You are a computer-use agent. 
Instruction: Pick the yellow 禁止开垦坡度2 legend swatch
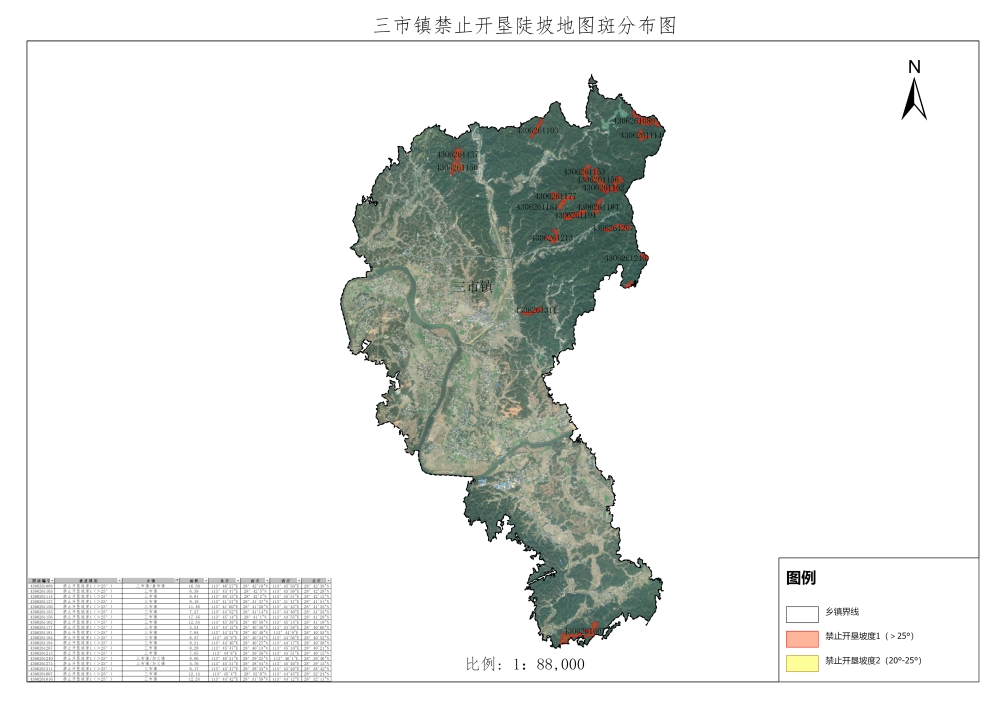coord(801,661)
